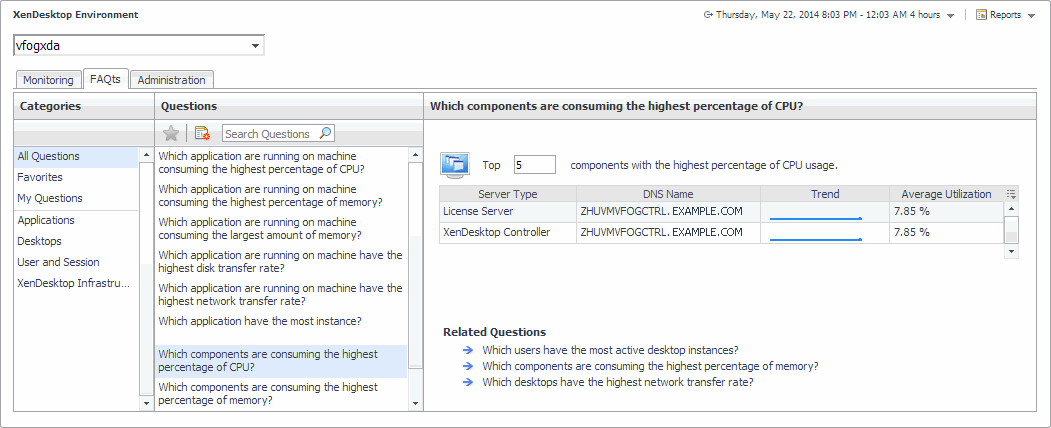Click the time range clock arrow icon
Image resolution: width=1051 pixels, height=428 pixels.
(x=708, y=15)
